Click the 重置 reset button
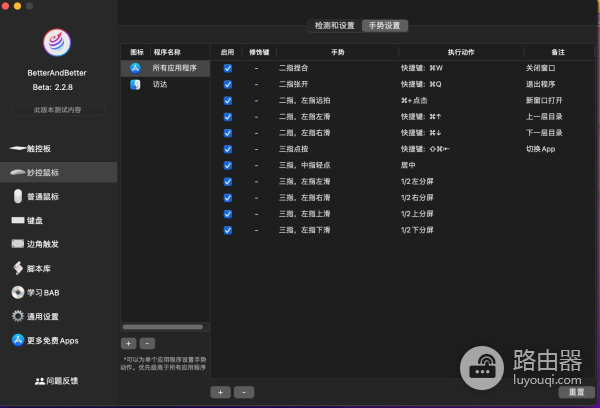The width and height of the screenshot is (600, 408). point(576,392)
